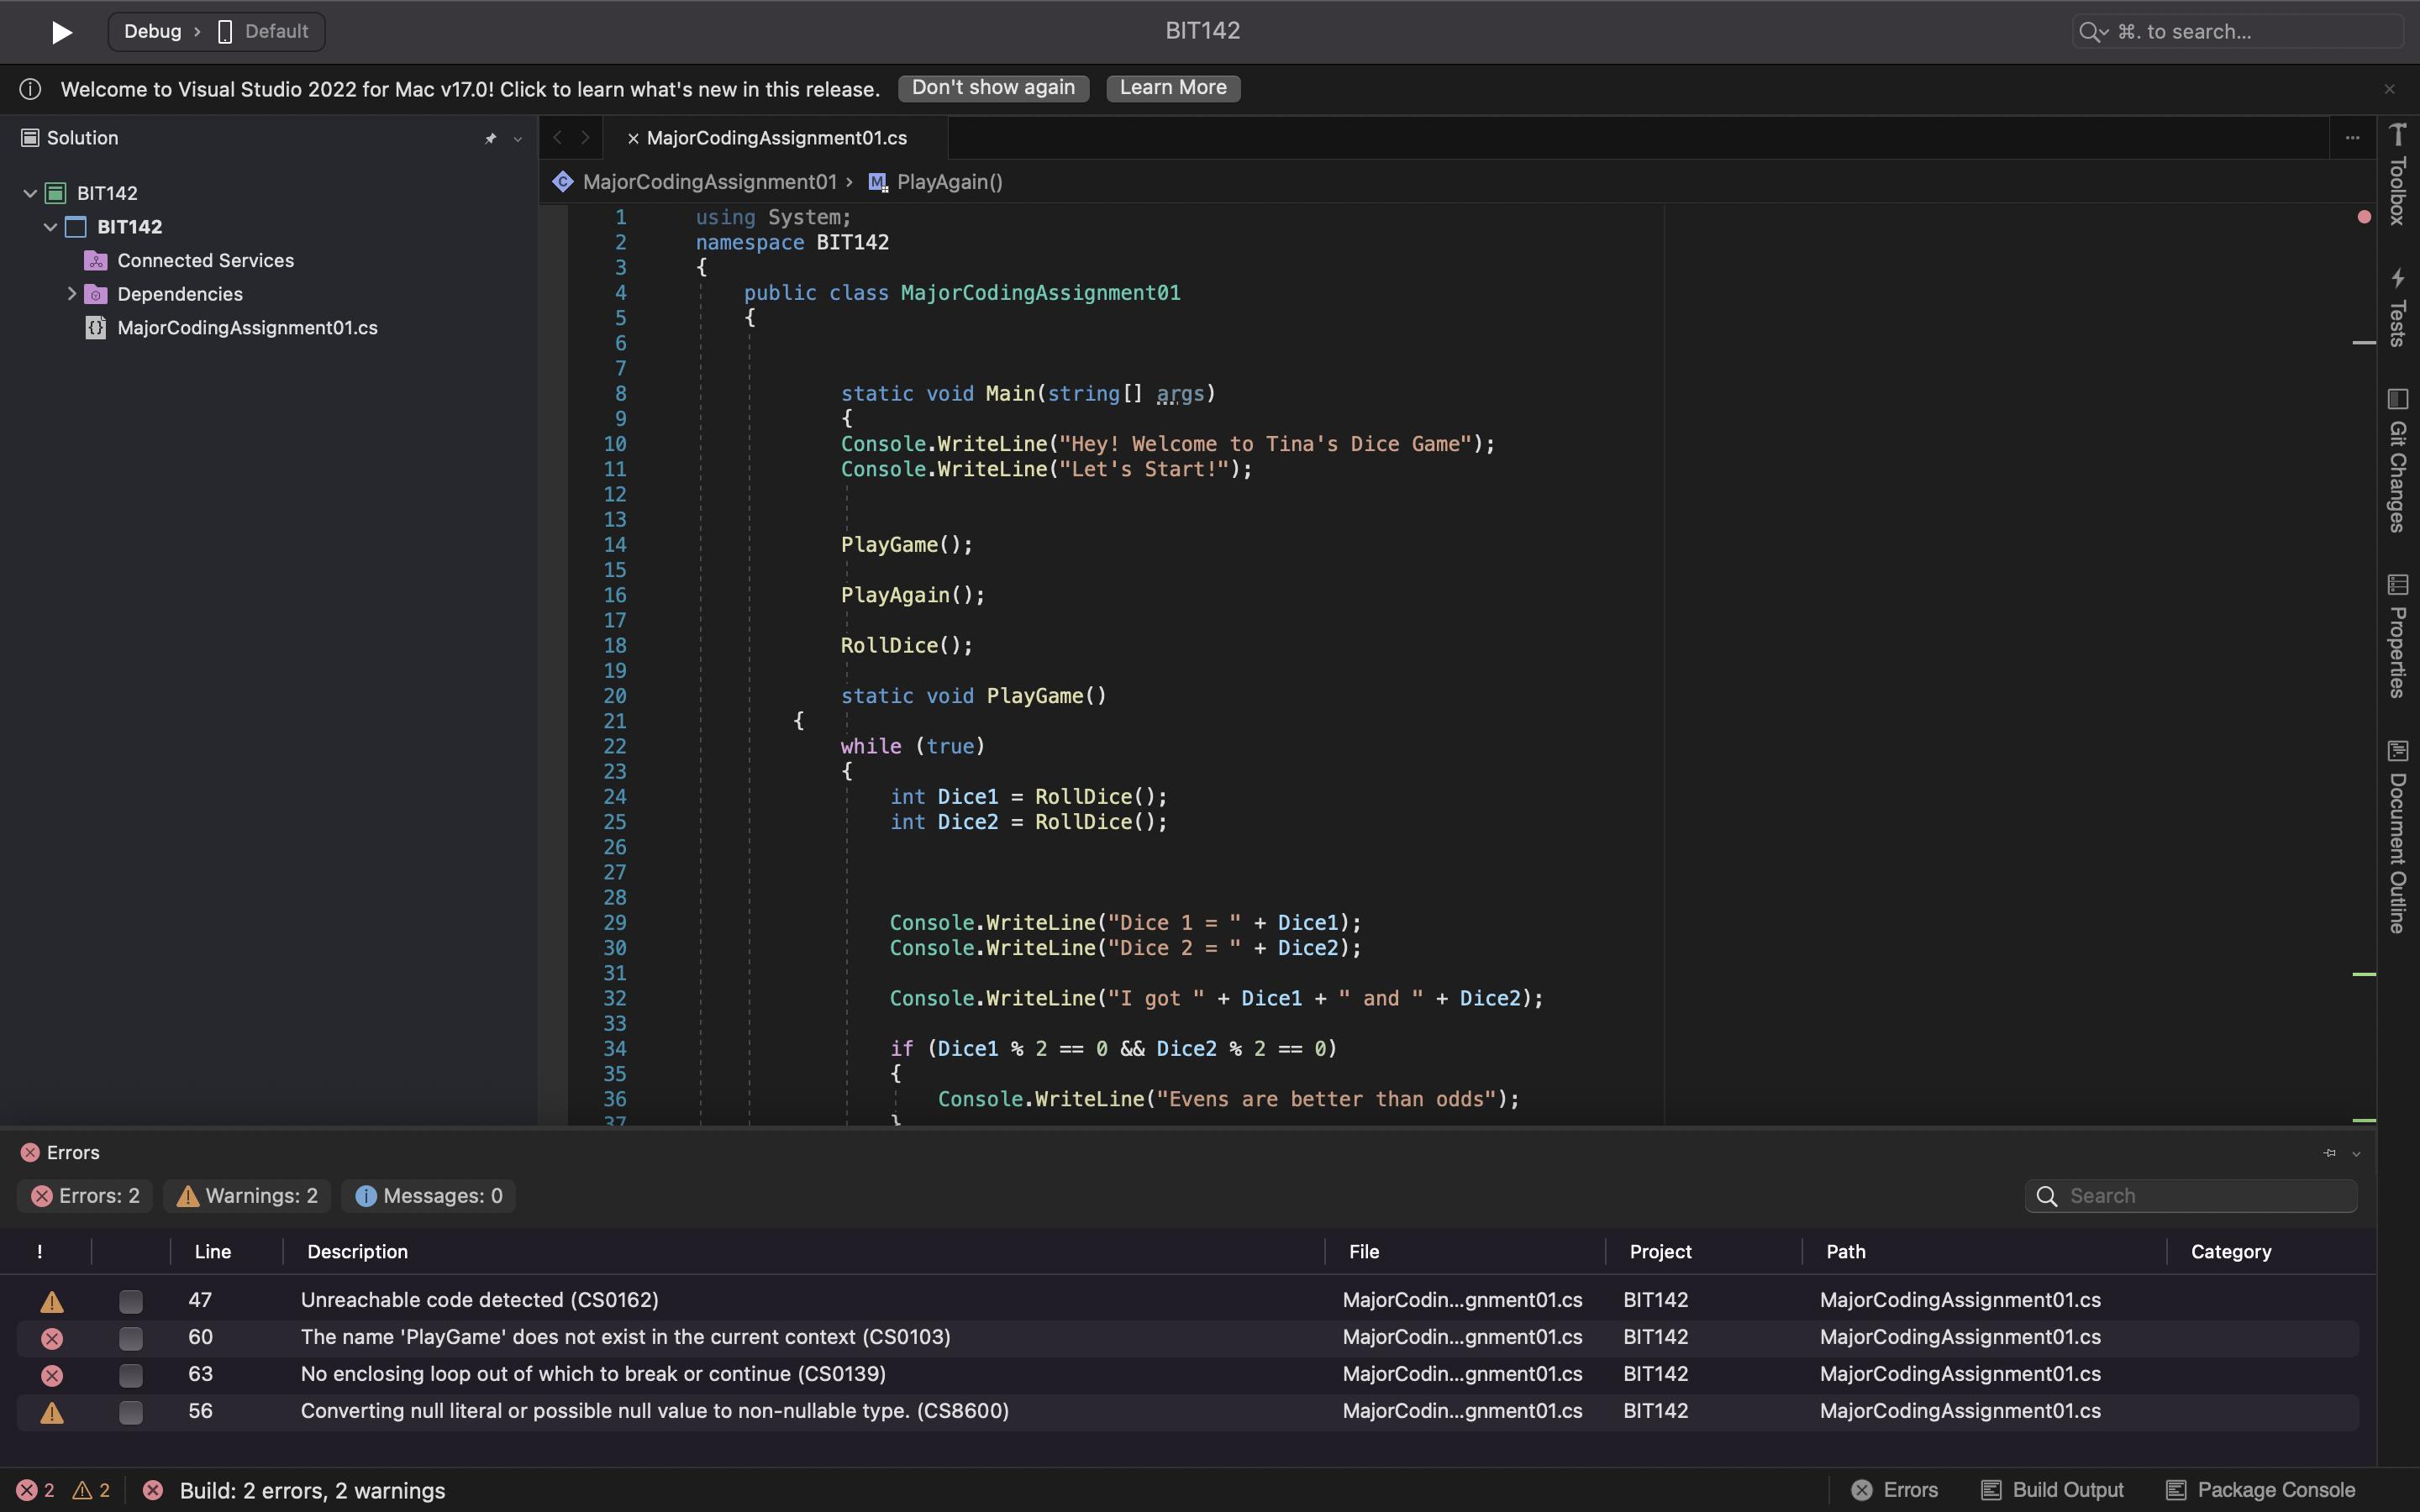The height and width of the screenshot is (1512, 2420).
Task: Open editor tab options ellipsis
Action: coord(2352,138)
